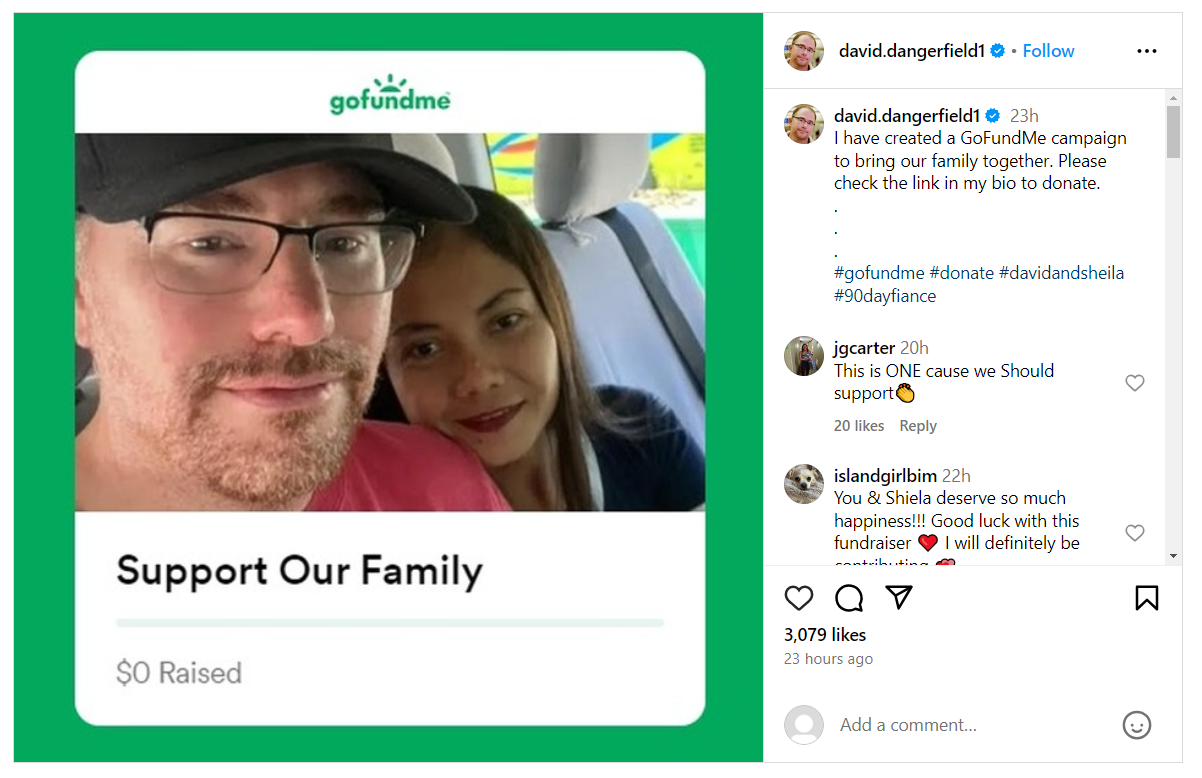Like the post with the heart icon
1202x778 pixels.
pos(798,598)
